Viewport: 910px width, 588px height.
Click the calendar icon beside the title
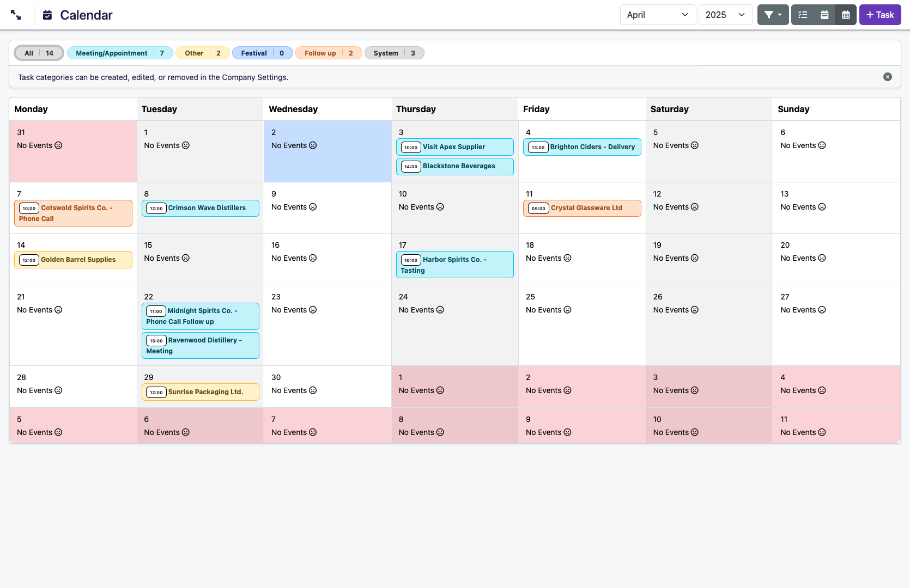47,15
